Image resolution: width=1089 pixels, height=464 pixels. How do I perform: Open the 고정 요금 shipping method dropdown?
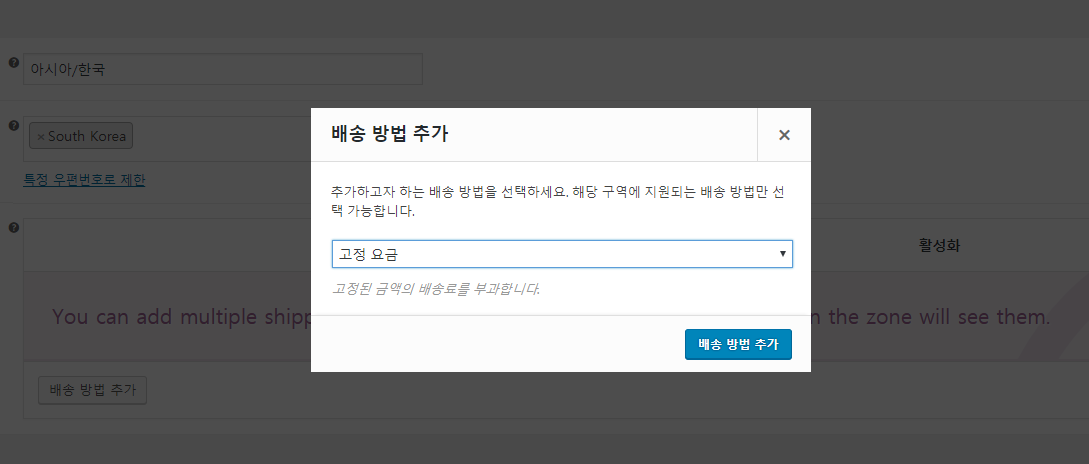coord(562,254)
